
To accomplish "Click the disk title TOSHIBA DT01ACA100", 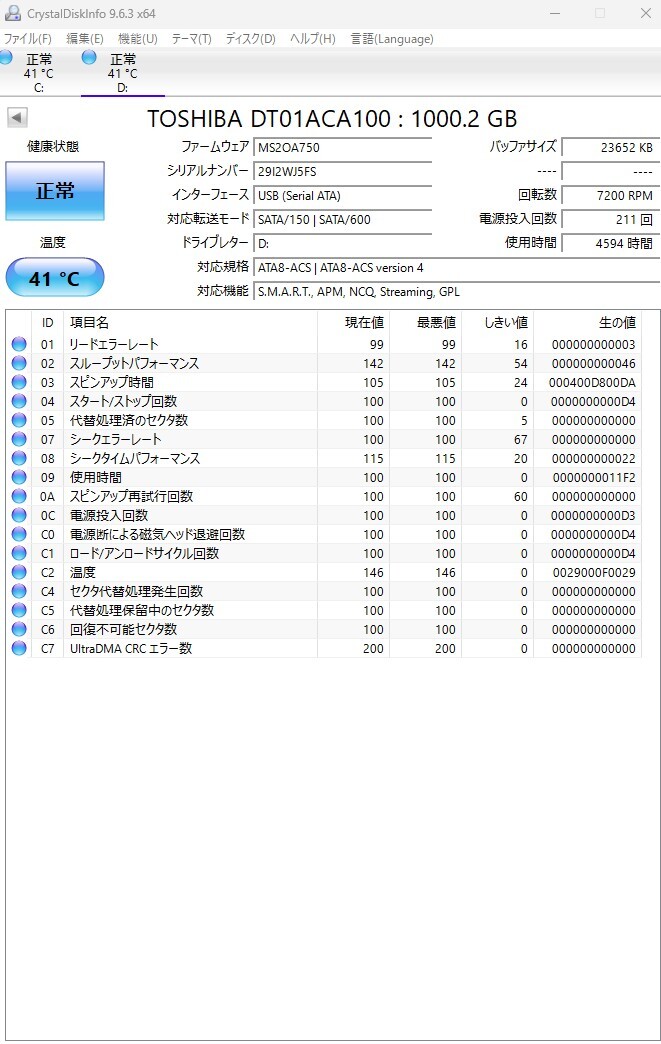I will pos(331,119).
